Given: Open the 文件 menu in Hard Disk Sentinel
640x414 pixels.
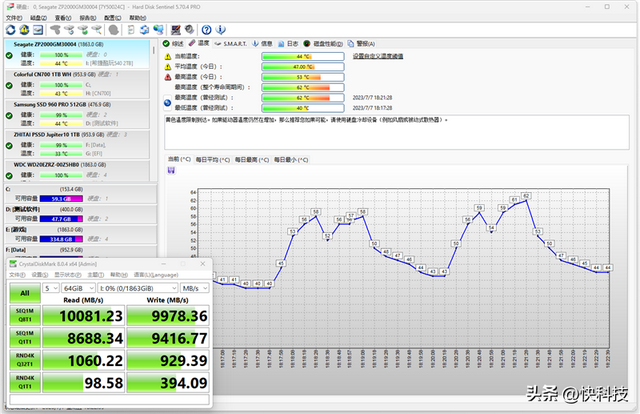Looking at the screenshot, I should tap(13, 16).
